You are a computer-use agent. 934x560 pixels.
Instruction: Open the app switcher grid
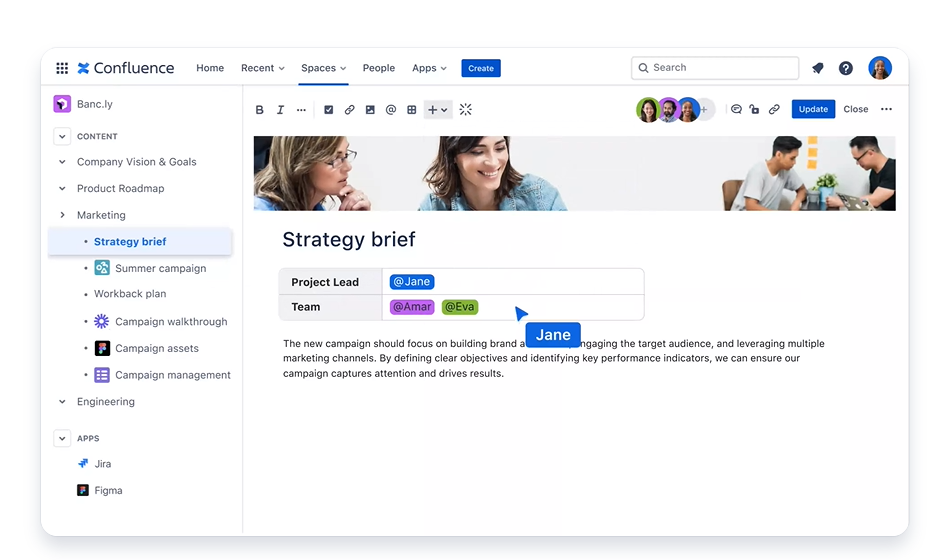point(62,68)
